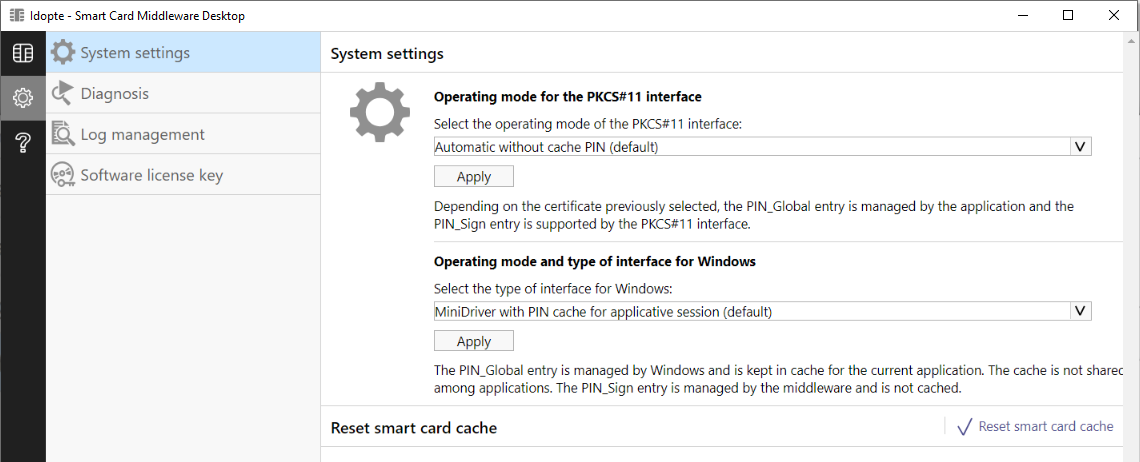Screen dimensions: 1140x462
Task: Select the gear settings sidebar icon
Action: pos(23,97)
